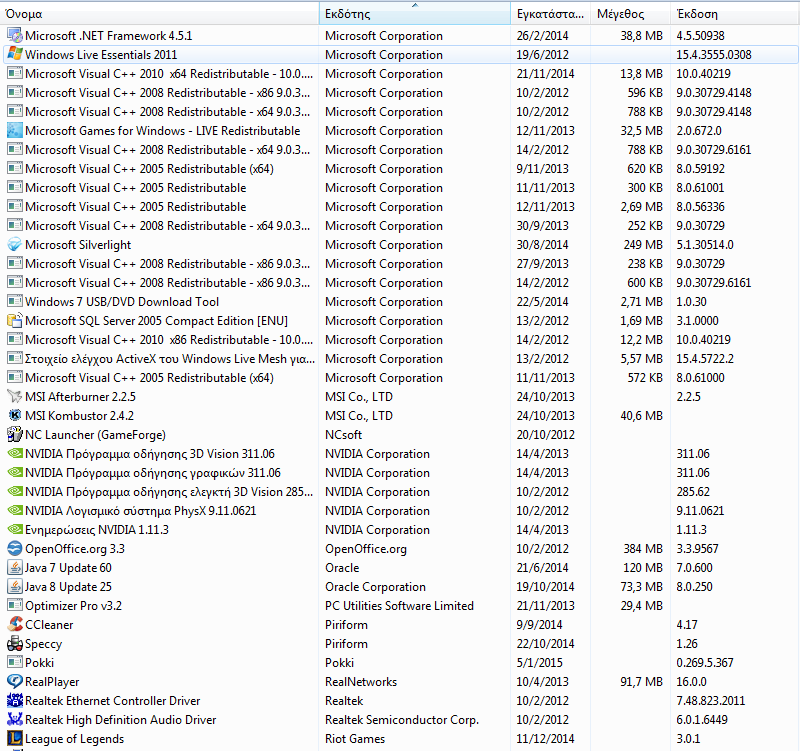Image resolution: width=800 pixels, height=751 pixels.
Task: Click the Pokki icon
Action: click(15, 663)
